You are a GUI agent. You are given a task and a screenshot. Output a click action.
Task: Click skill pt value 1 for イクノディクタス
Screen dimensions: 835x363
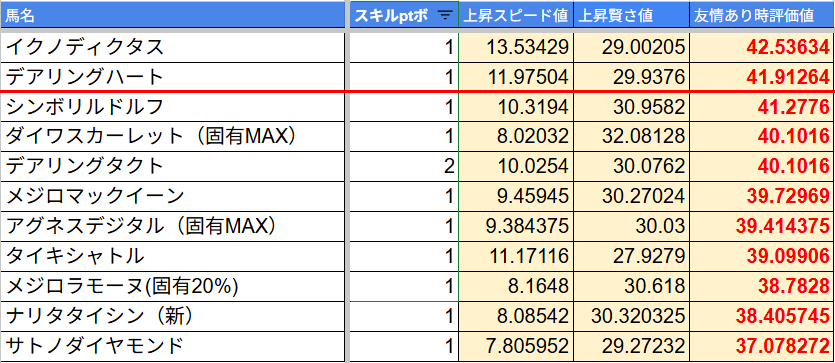[403, 47]
